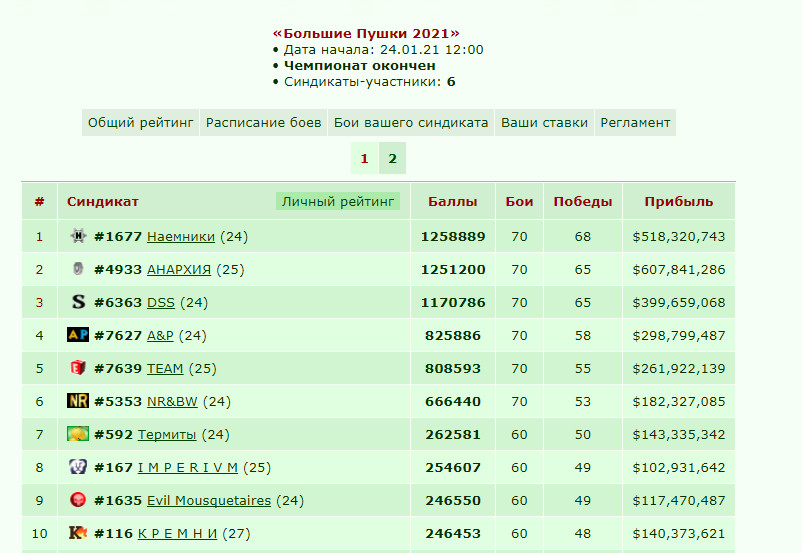Click the Синдикат column header
Screen dimensions: 802x553
(103, 202)
